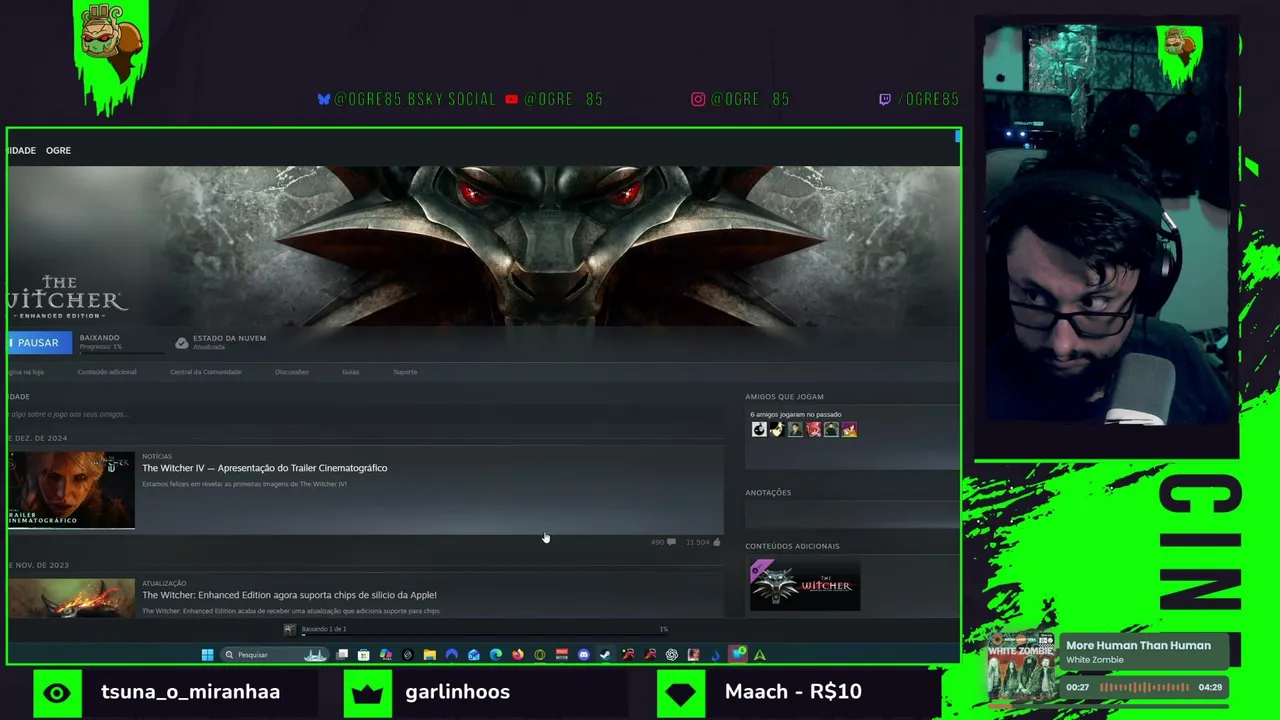This screenshot has height=720, width=1280.
Task: Go to the Discussões page
Action: point(292,372)
